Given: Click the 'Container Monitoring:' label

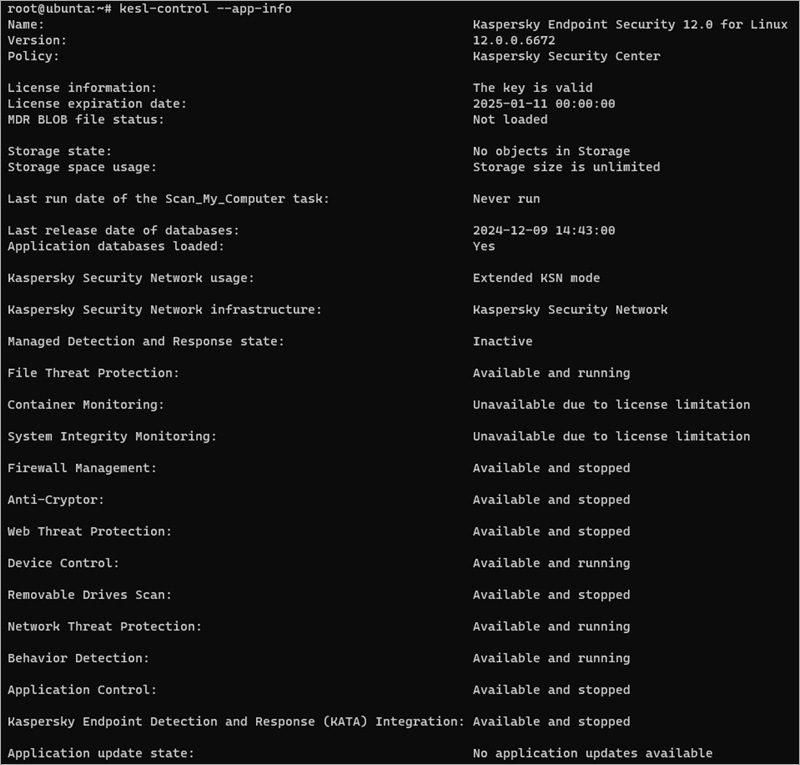Looking at the screenshot, I should 86,405.
